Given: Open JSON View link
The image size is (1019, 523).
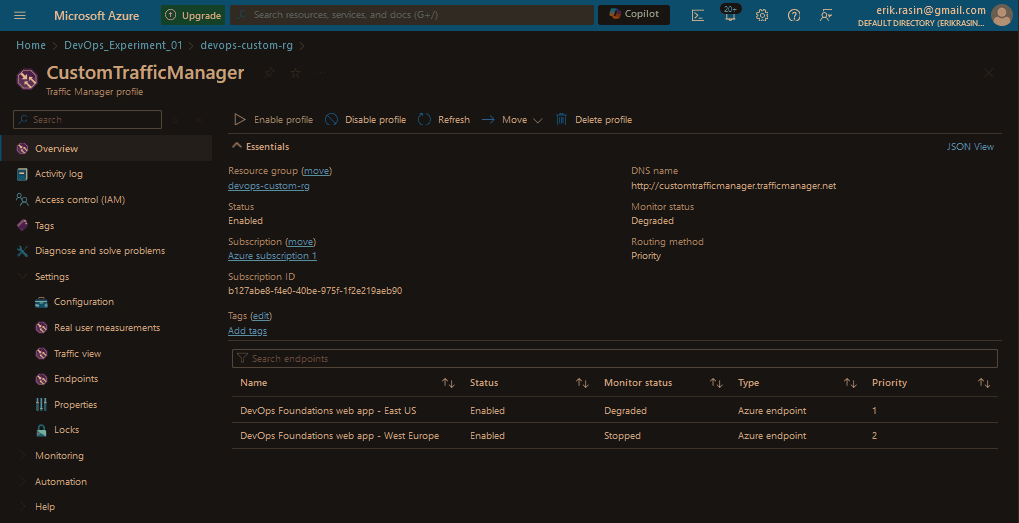Looking at the screenshot, I should pos(970,147).
